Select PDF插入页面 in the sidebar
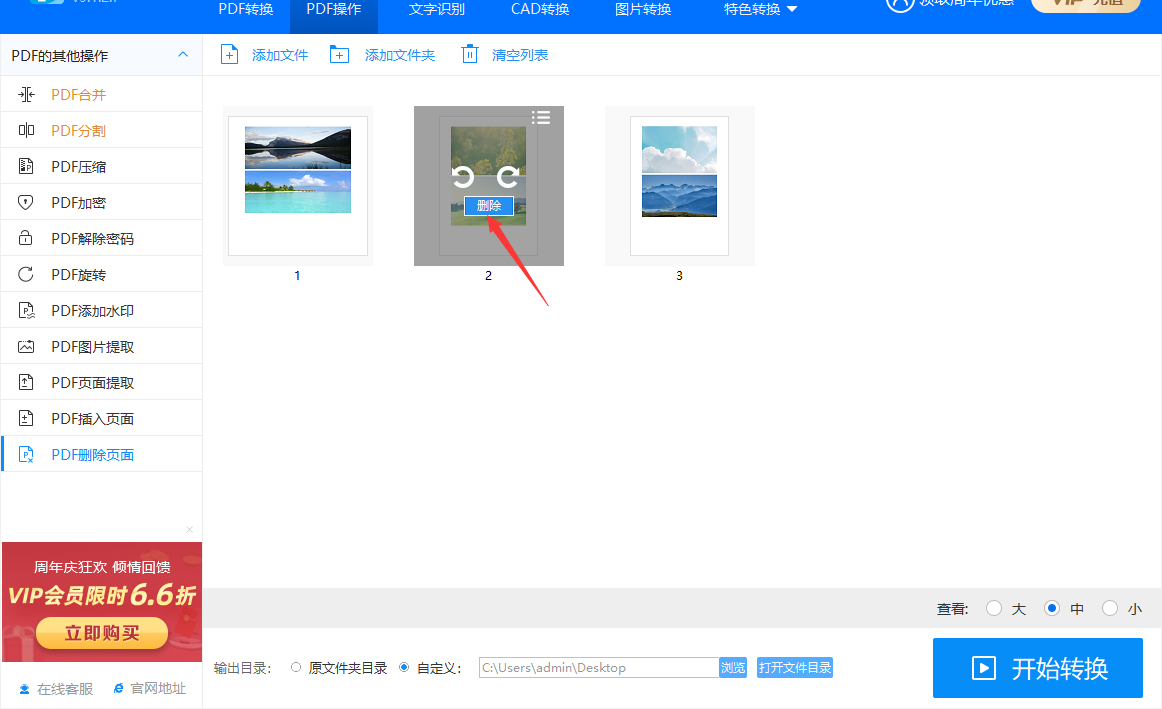The width and height of the screenshot is (1162, 709). (x=102, y=419)
